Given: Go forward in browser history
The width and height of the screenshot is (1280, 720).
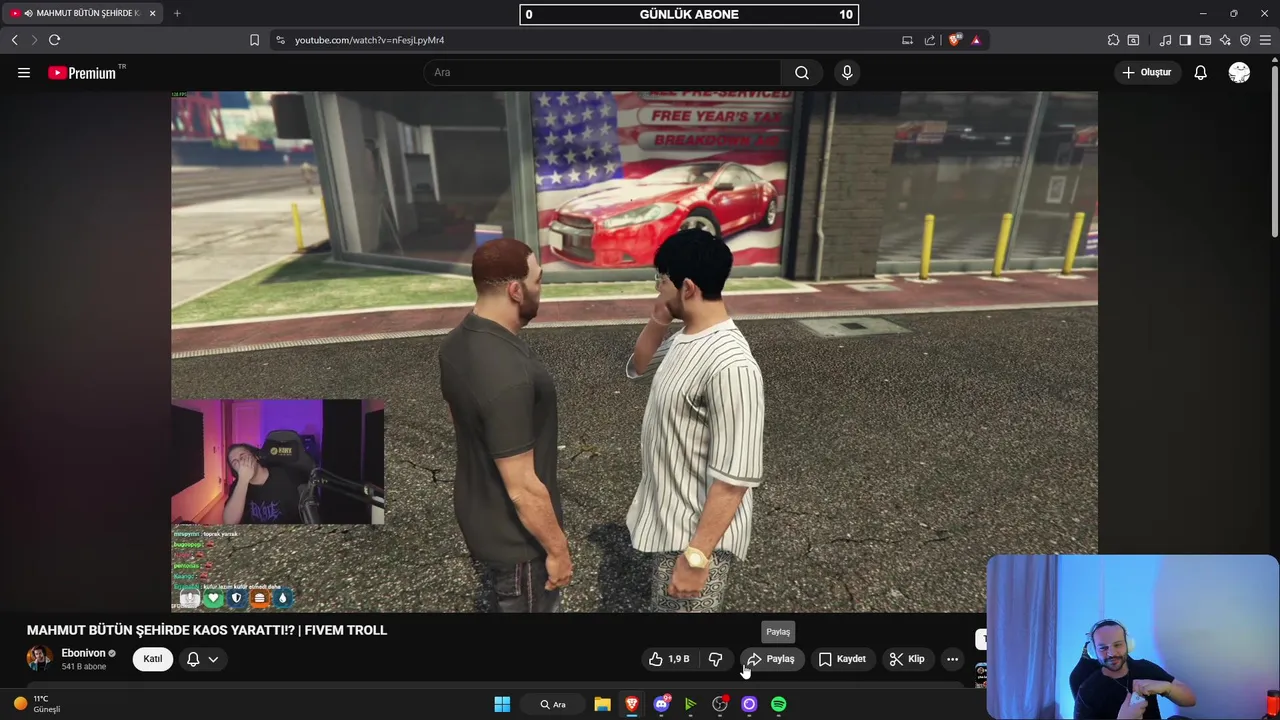Looking at the screenshot, I should [x=34, y=40].
